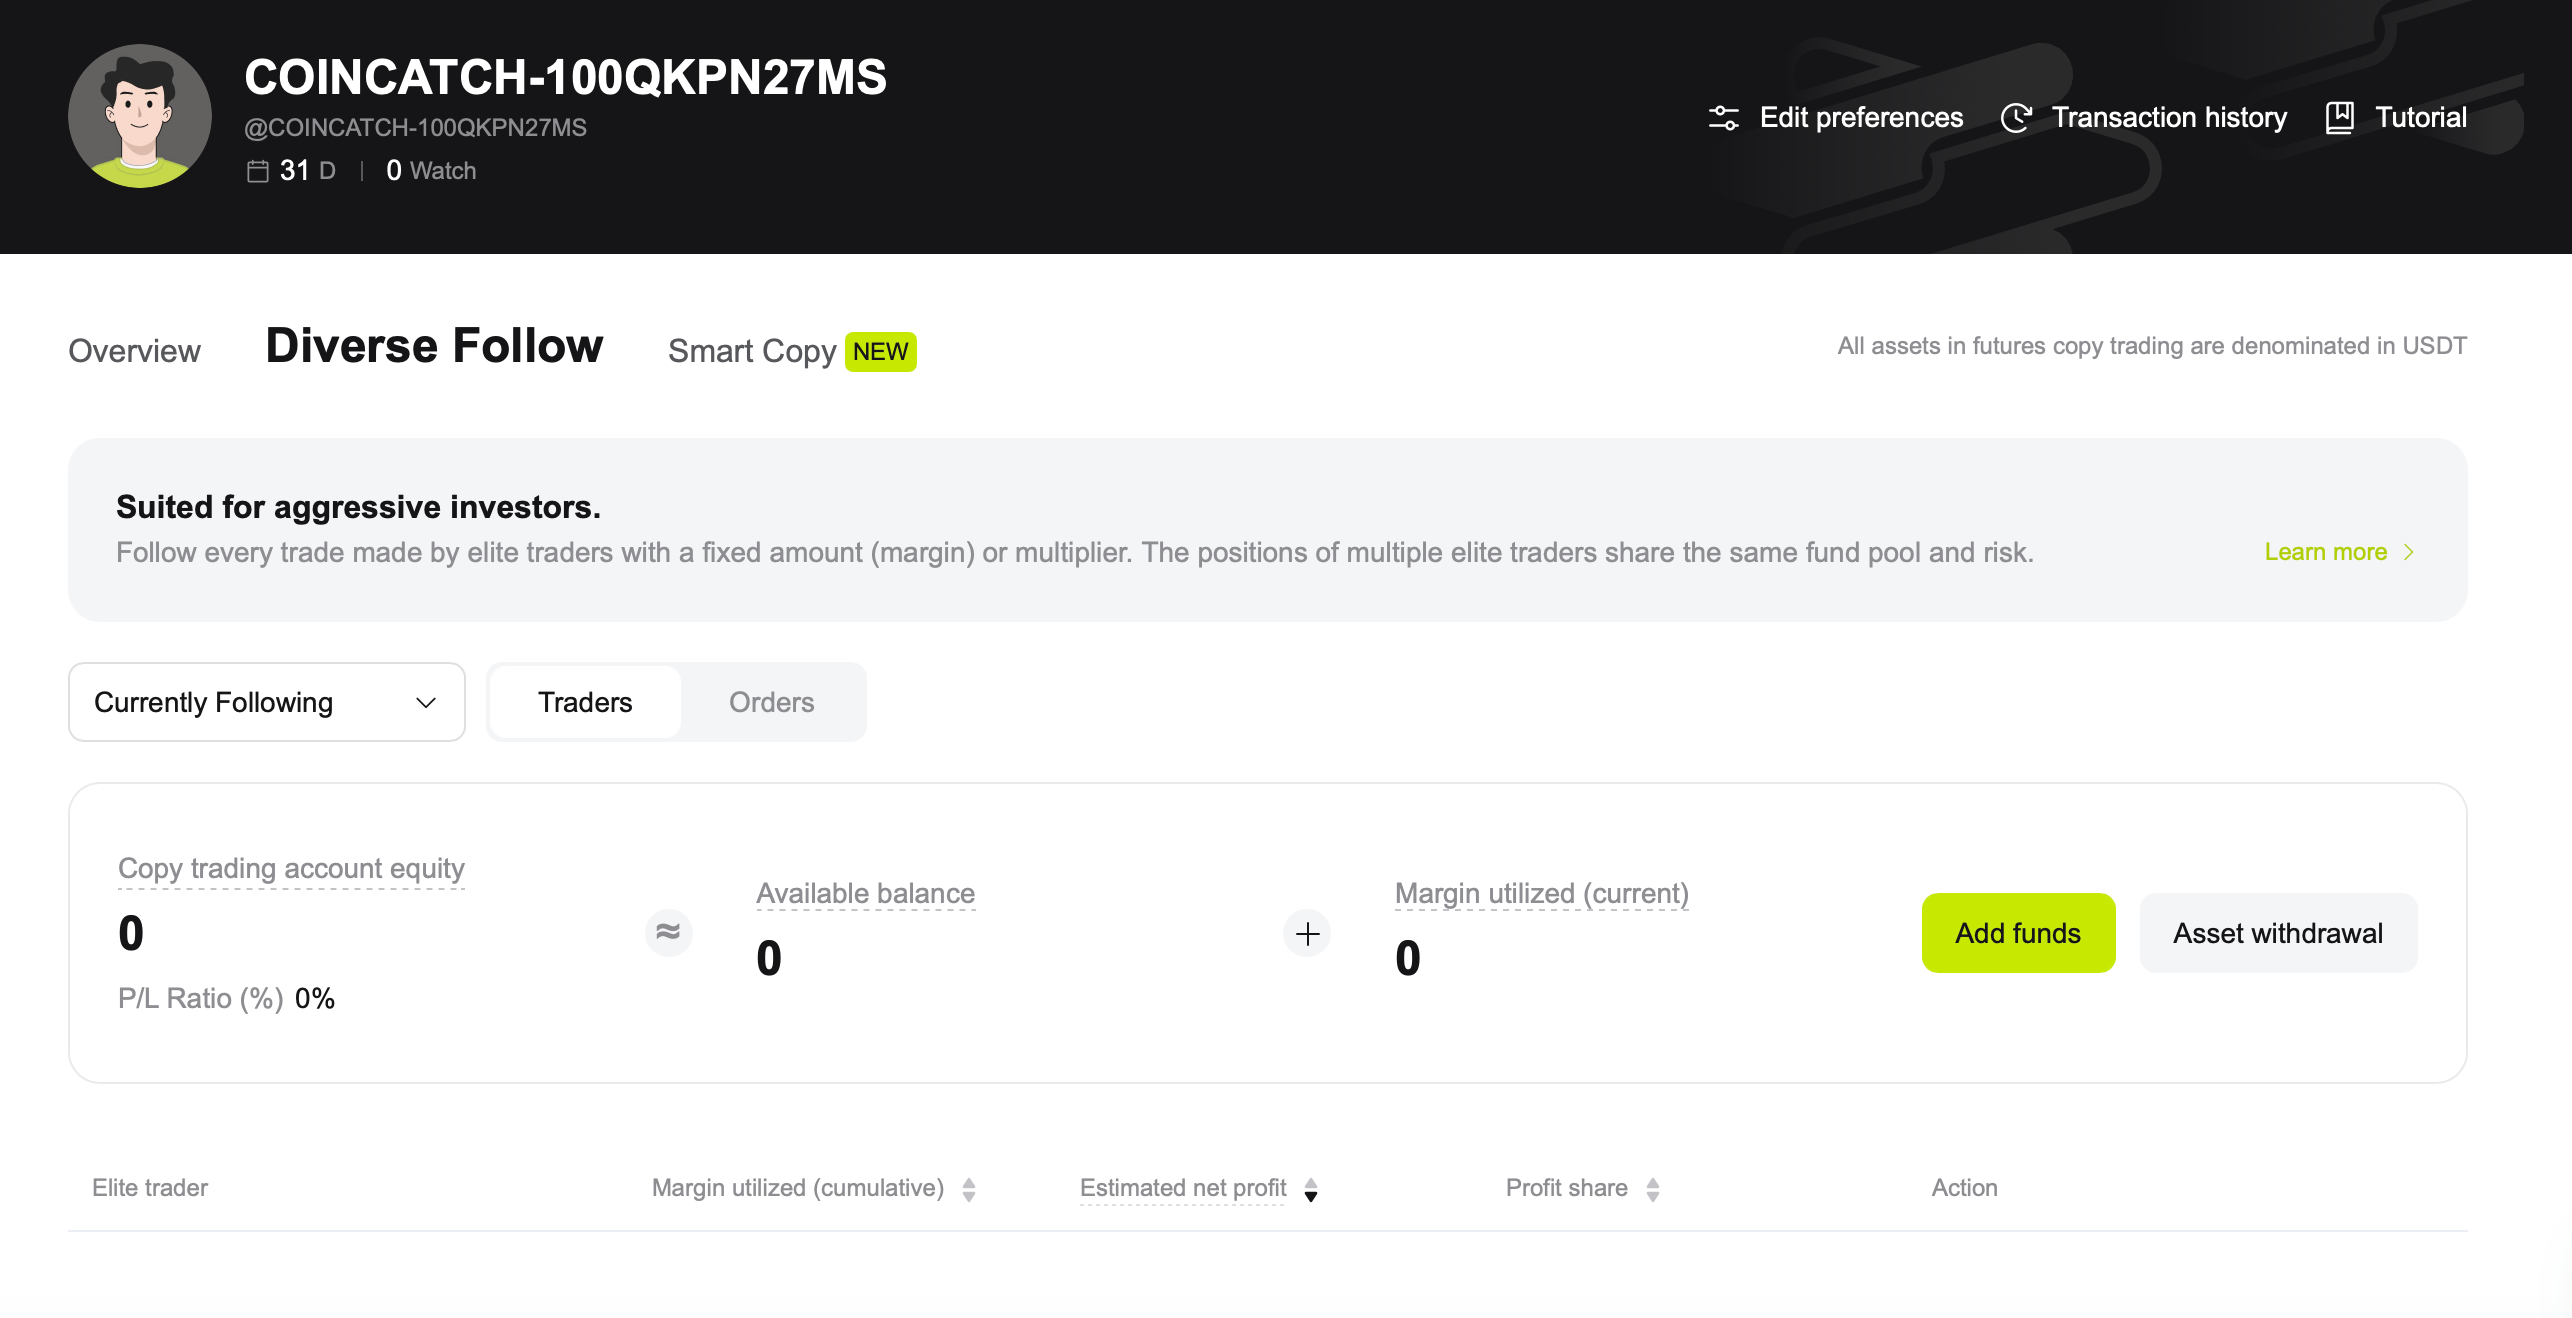Select the Diverse Follow tab

(x=434, y=346)
